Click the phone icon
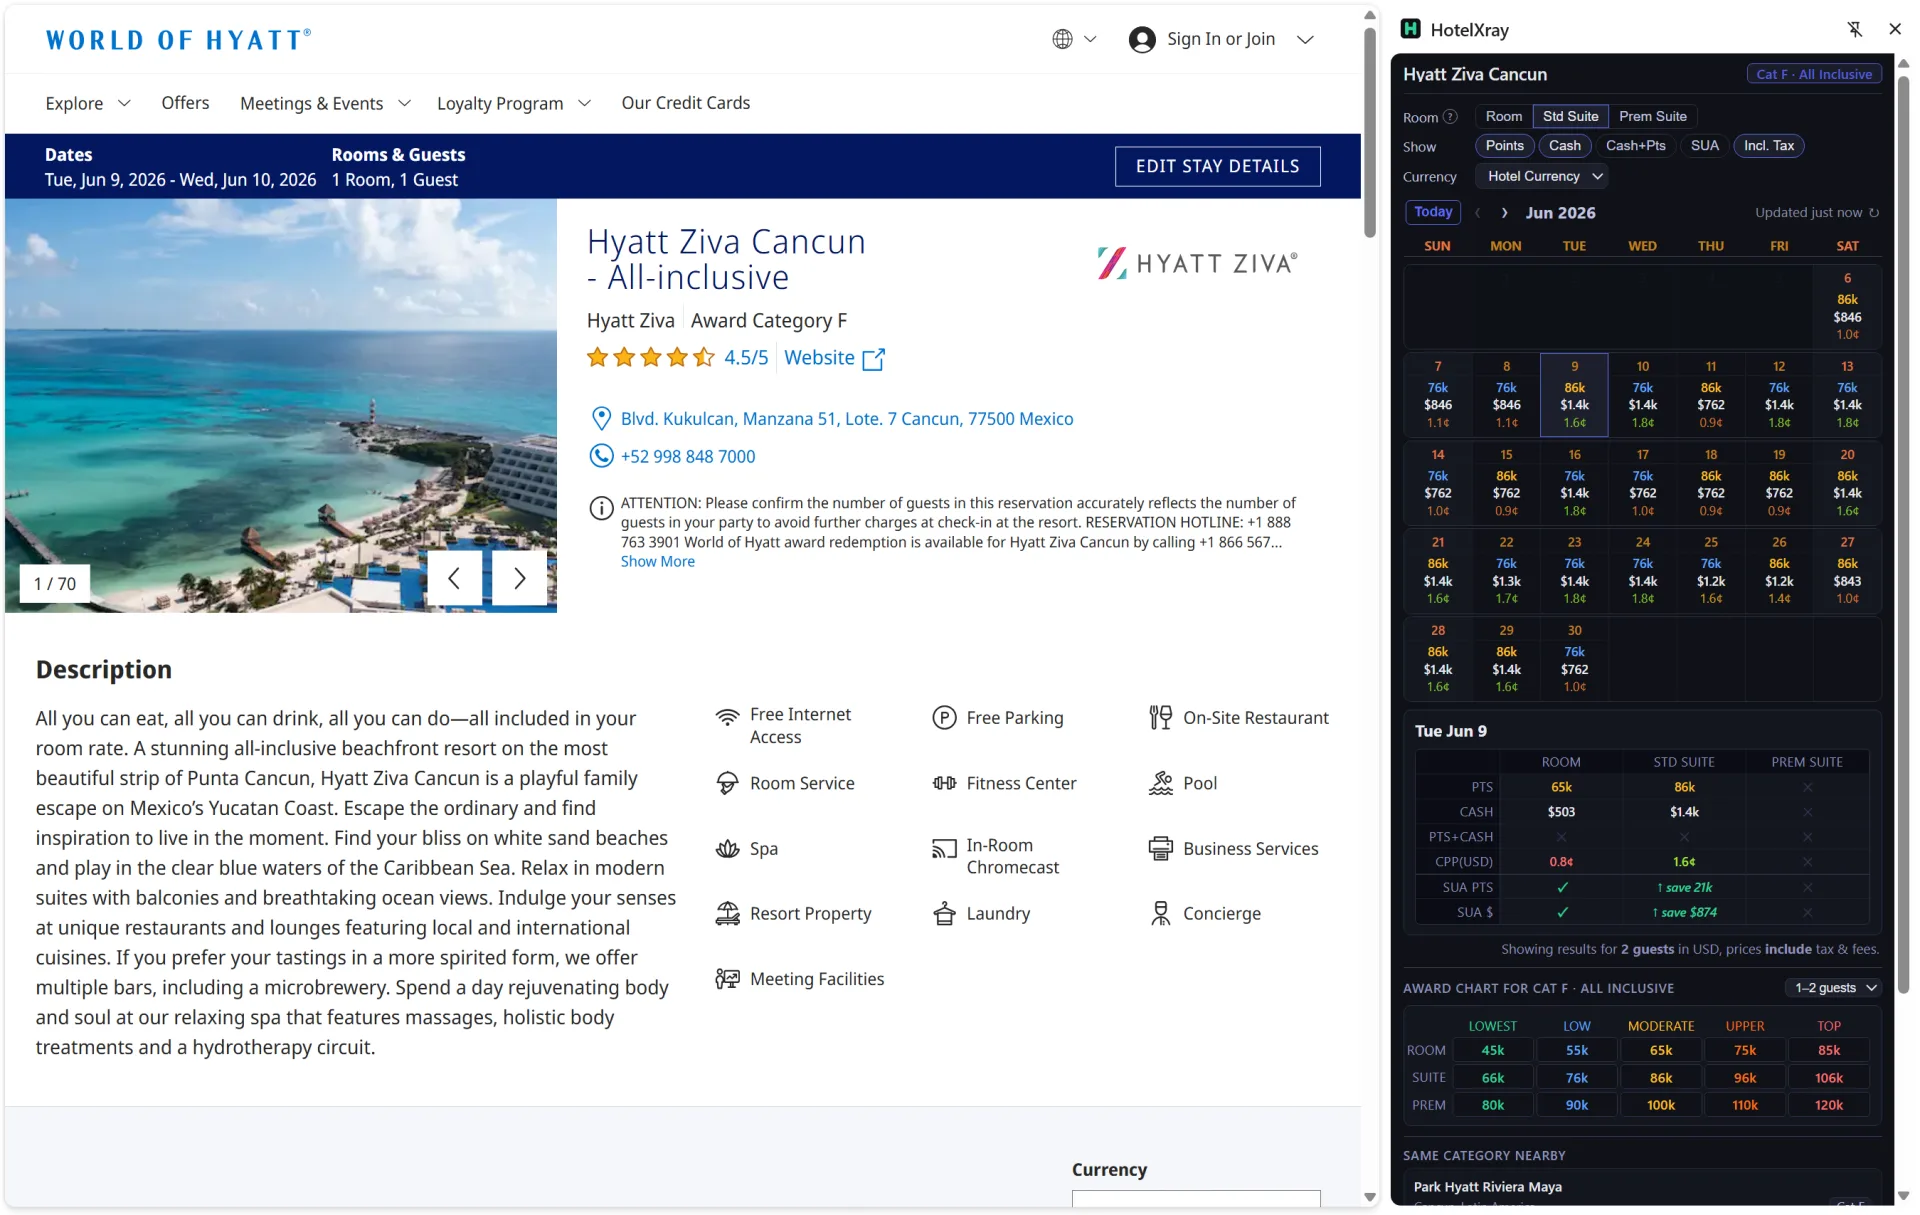The height and width of the screenshot is (1215, 1920). pos(601,456)
